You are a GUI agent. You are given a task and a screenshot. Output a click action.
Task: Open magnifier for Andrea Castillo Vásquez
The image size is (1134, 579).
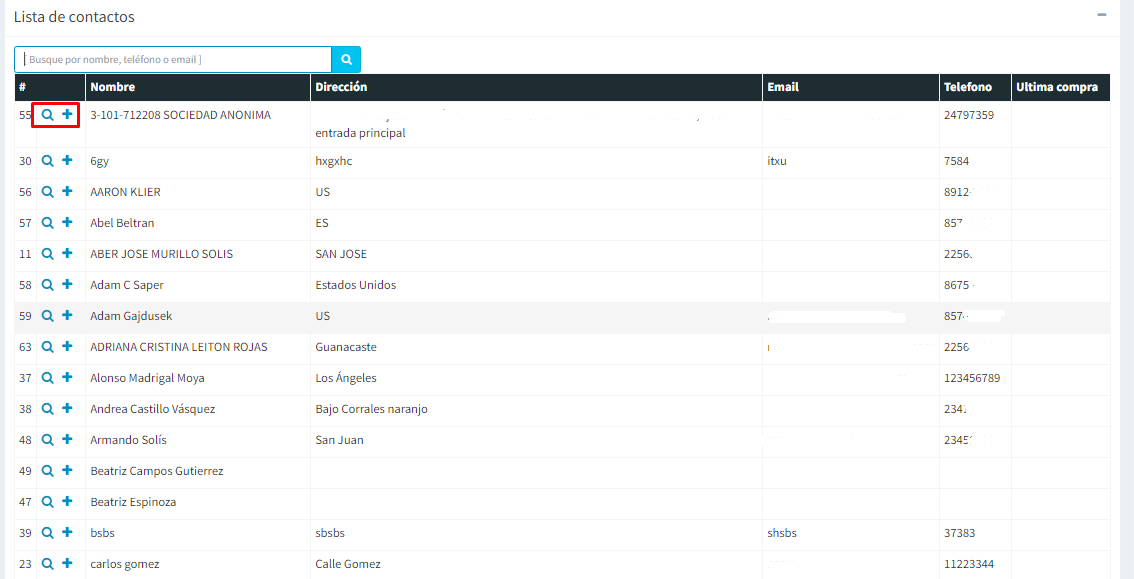point(47,409)
